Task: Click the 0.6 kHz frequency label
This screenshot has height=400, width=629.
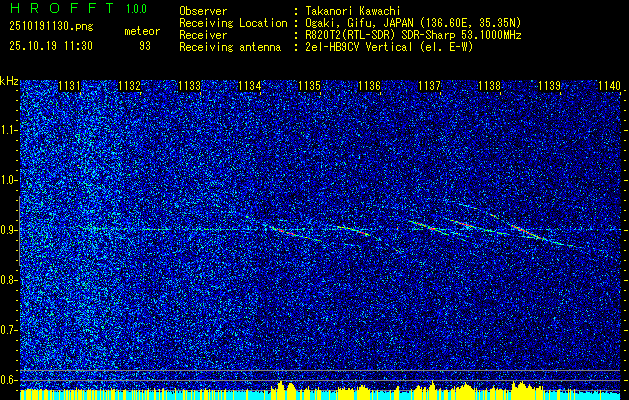Action: [x=8, y=380]
